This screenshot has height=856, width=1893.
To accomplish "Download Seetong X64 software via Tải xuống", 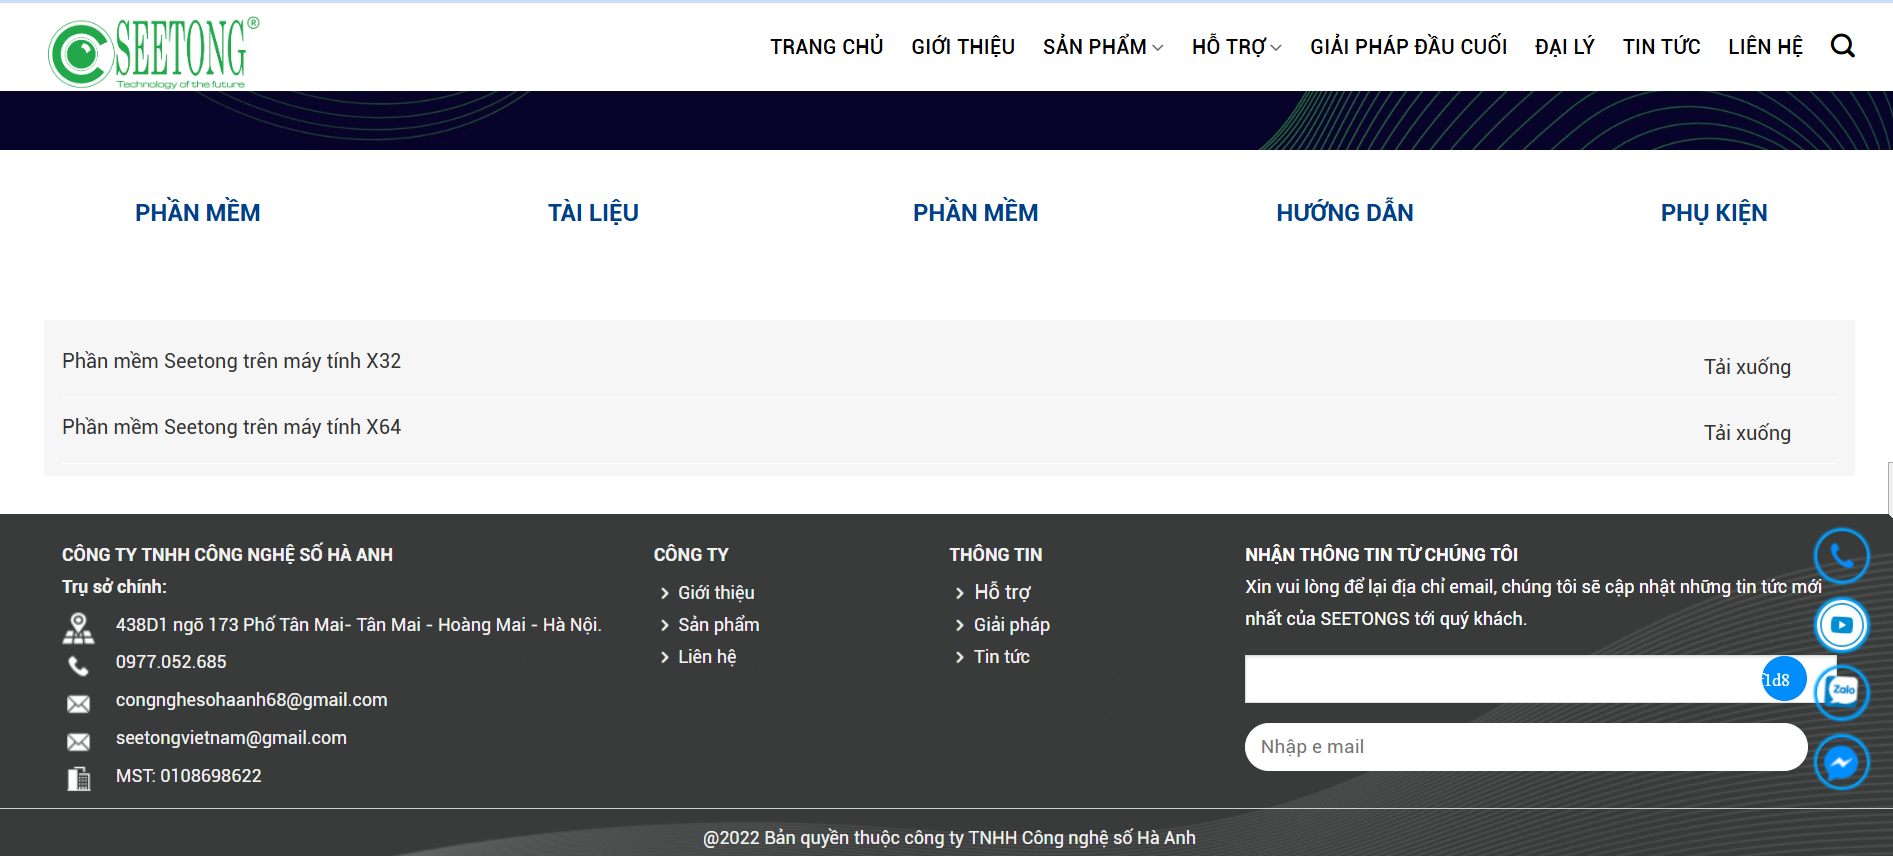I will (1747, 433).
